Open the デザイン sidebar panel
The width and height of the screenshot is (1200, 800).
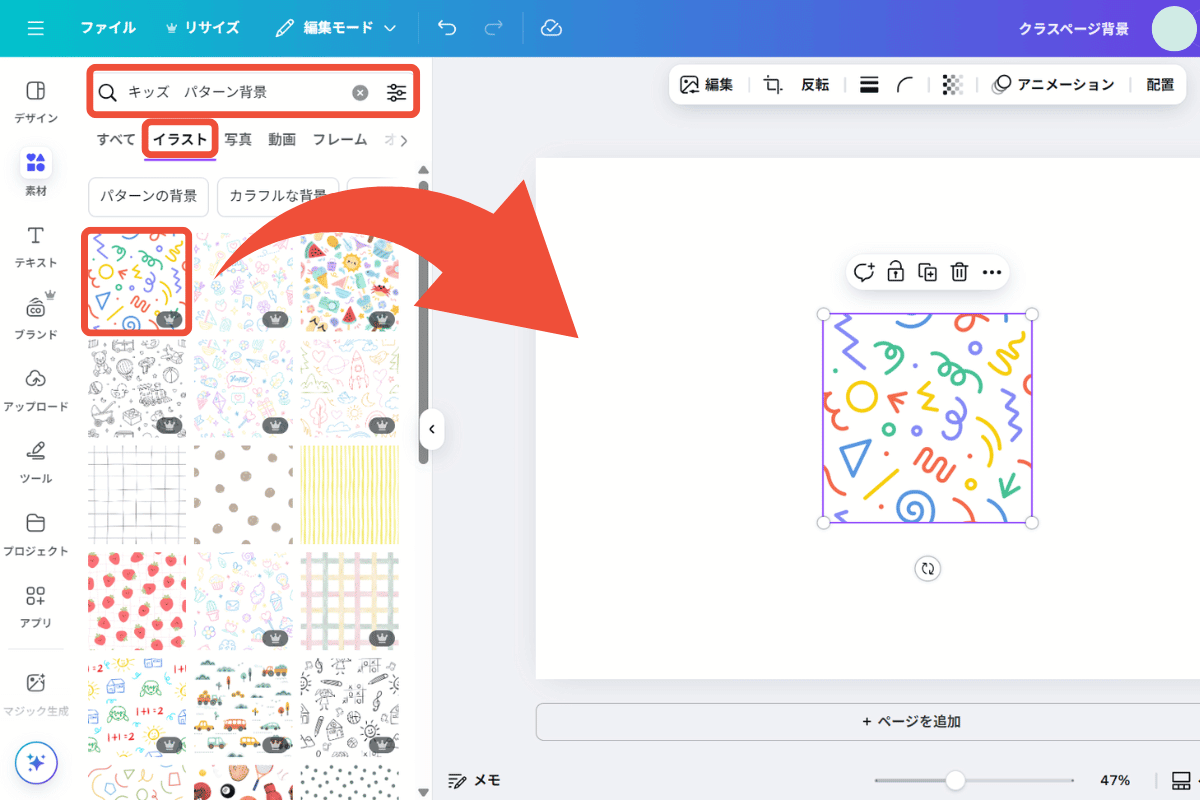coord(35,100)
